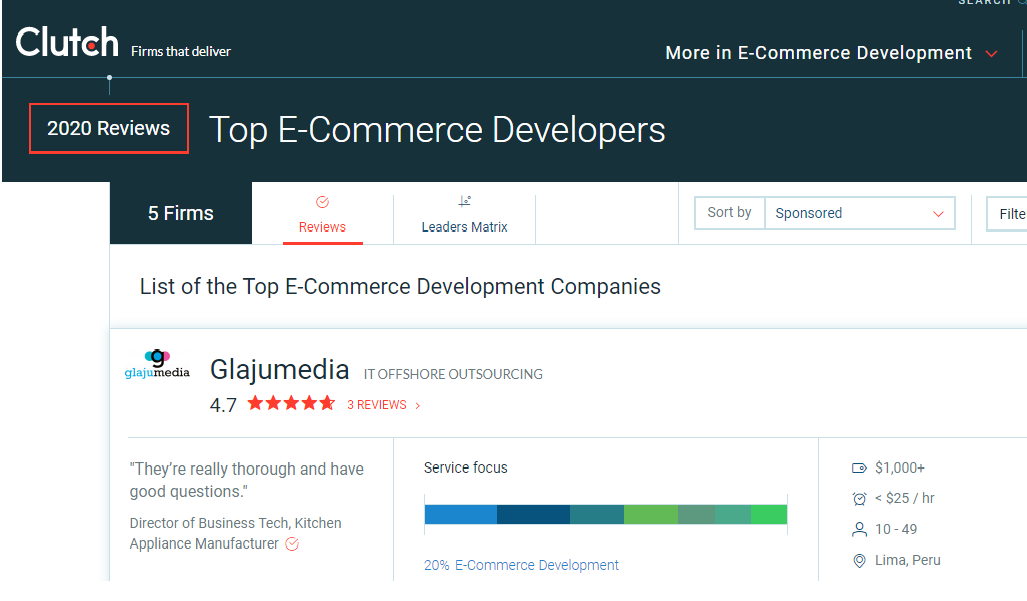Click the 2020 Reviews button

coord(109,128)
